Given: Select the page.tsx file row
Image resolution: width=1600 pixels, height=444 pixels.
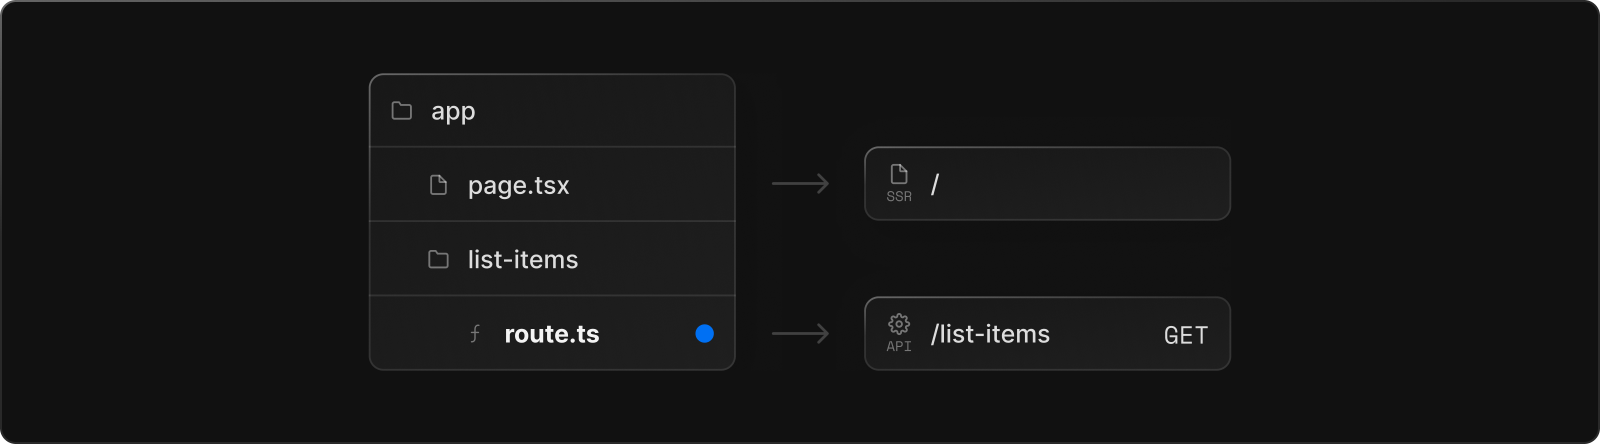Looking at the screenshot, I should click(552, 185).
